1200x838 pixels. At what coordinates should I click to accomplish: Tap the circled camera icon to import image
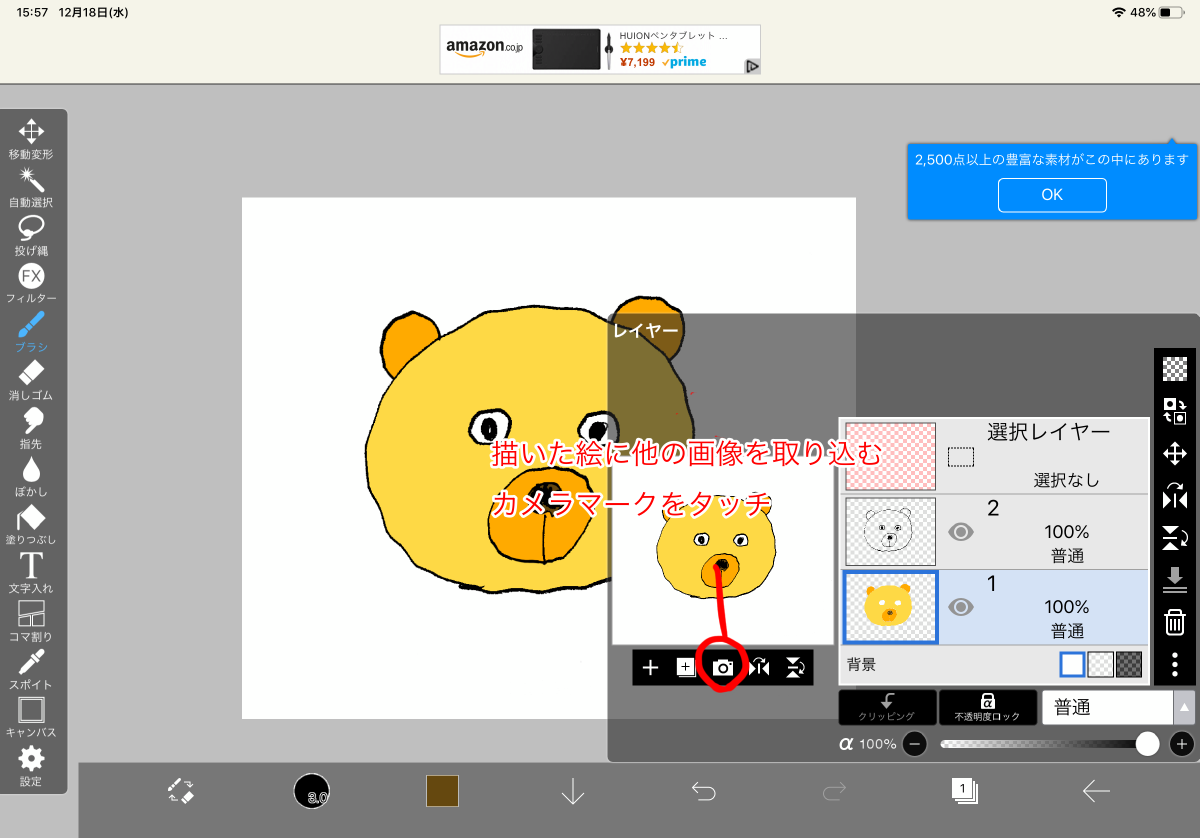coord(723,667)
